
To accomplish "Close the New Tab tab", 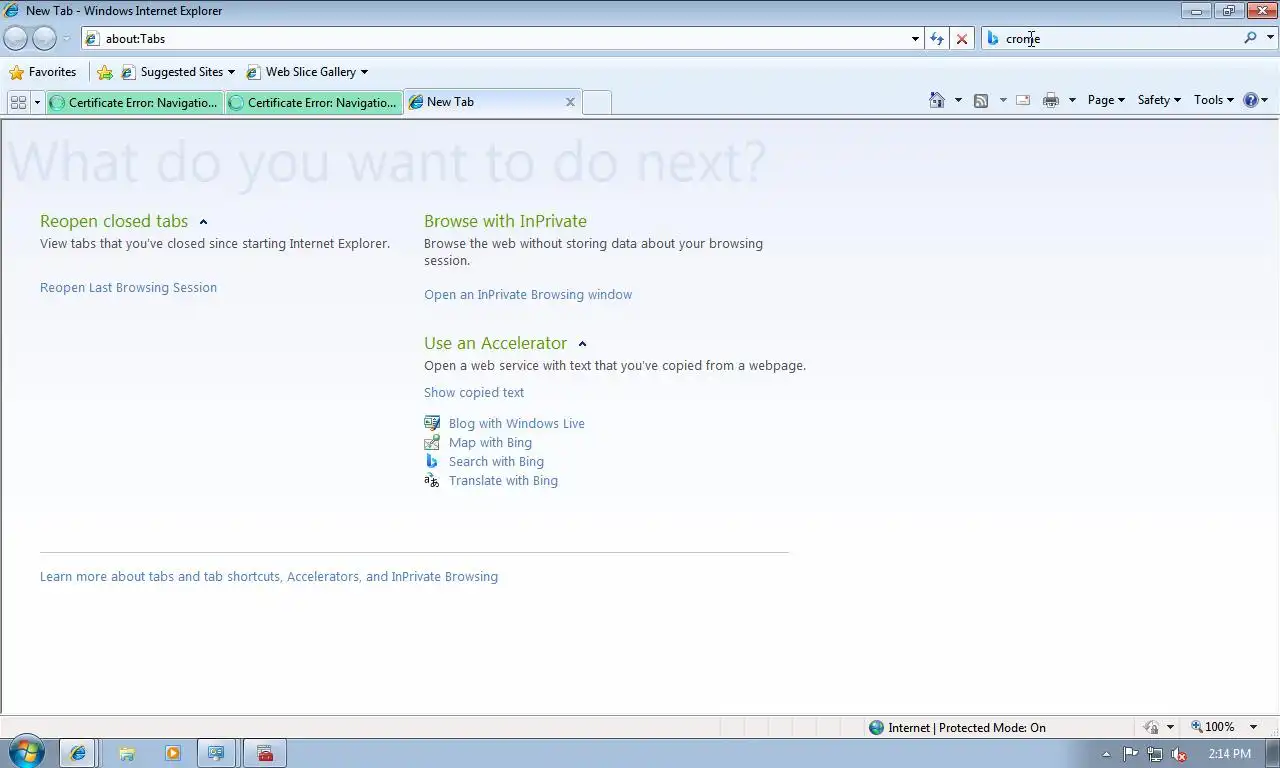I will (x=570, y=102).
